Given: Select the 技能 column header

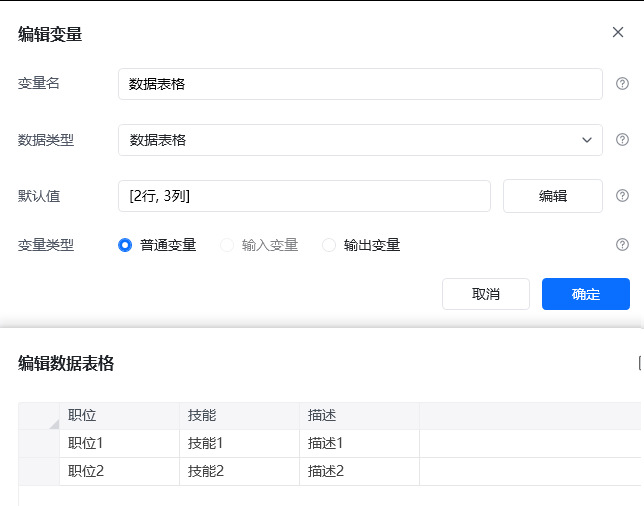Looking at the screenshot, I should tap(239, 416).
